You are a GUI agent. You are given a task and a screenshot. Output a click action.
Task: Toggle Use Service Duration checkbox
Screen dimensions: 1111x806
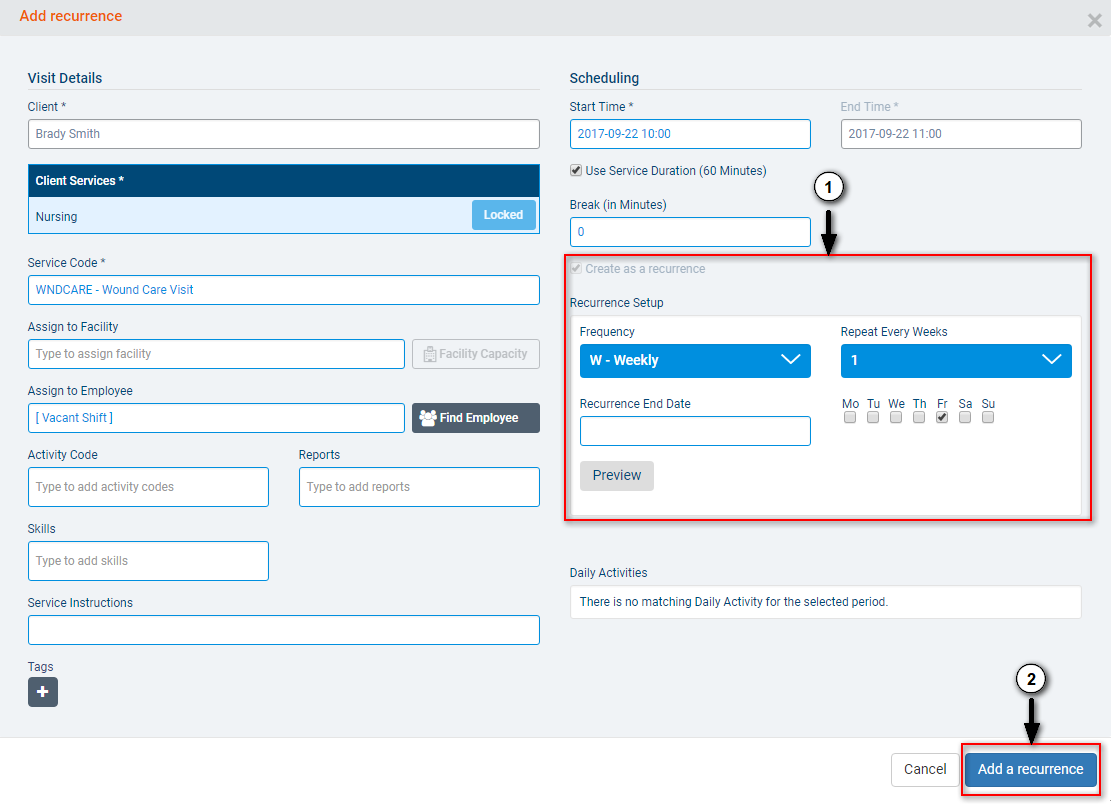pos(576,171)
